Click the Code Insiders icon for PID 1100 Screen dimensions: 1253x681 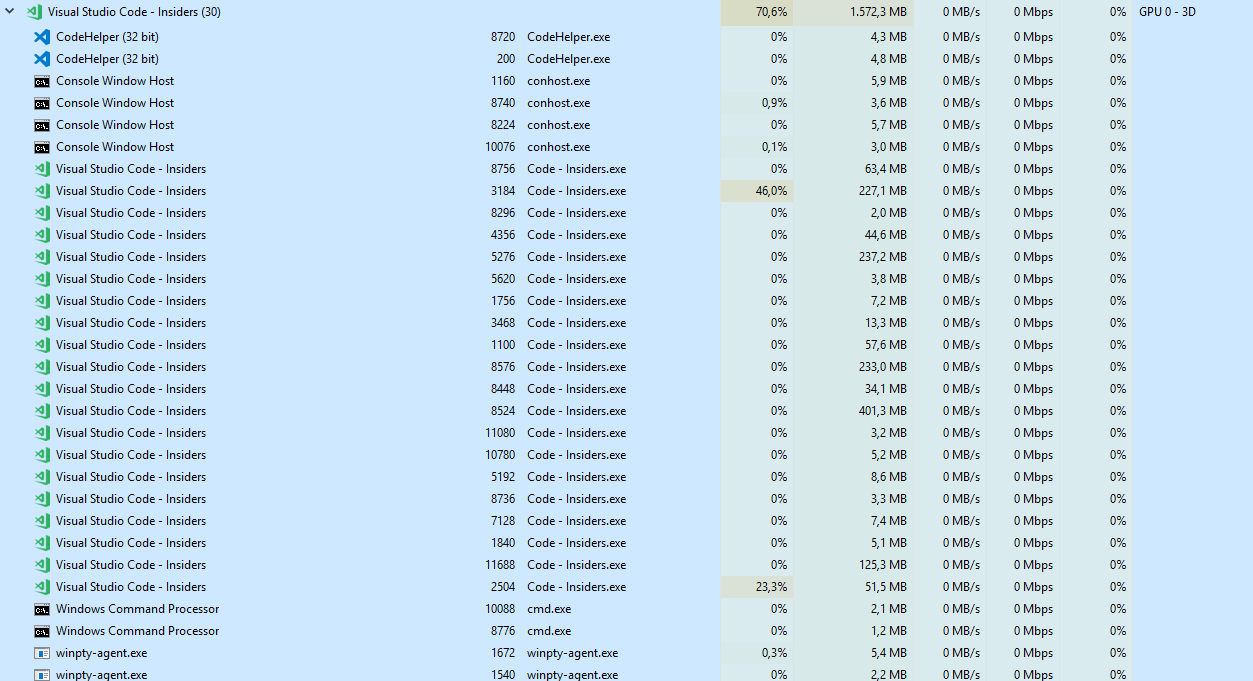(42, 345)
